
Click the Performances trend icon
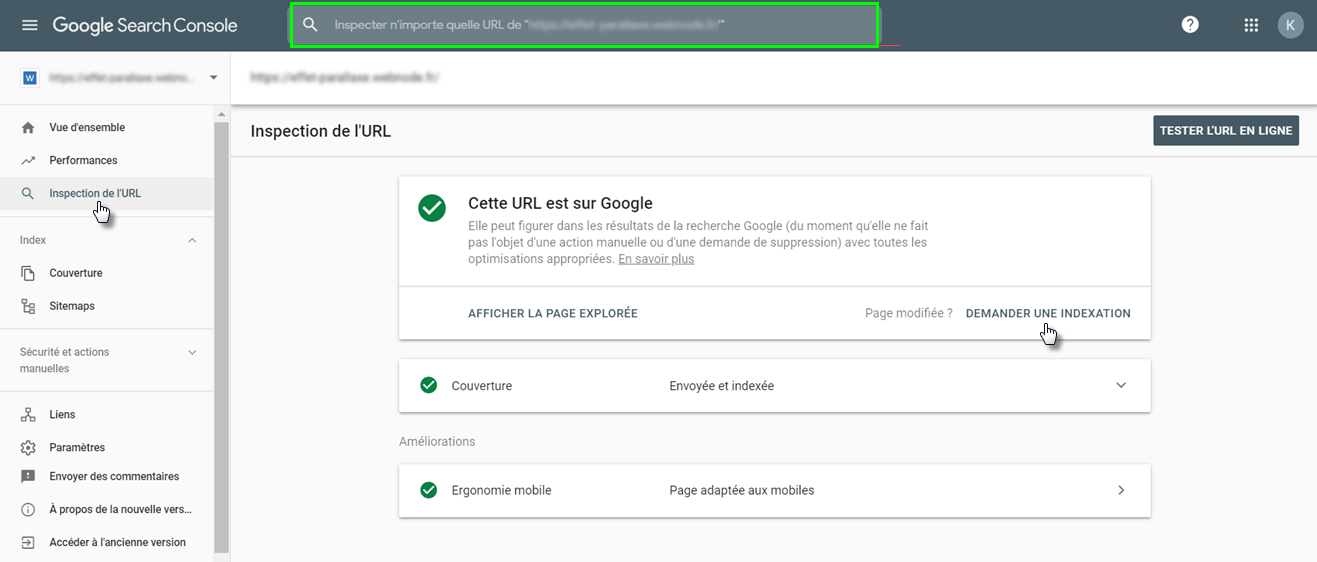(x=28, y=160)
